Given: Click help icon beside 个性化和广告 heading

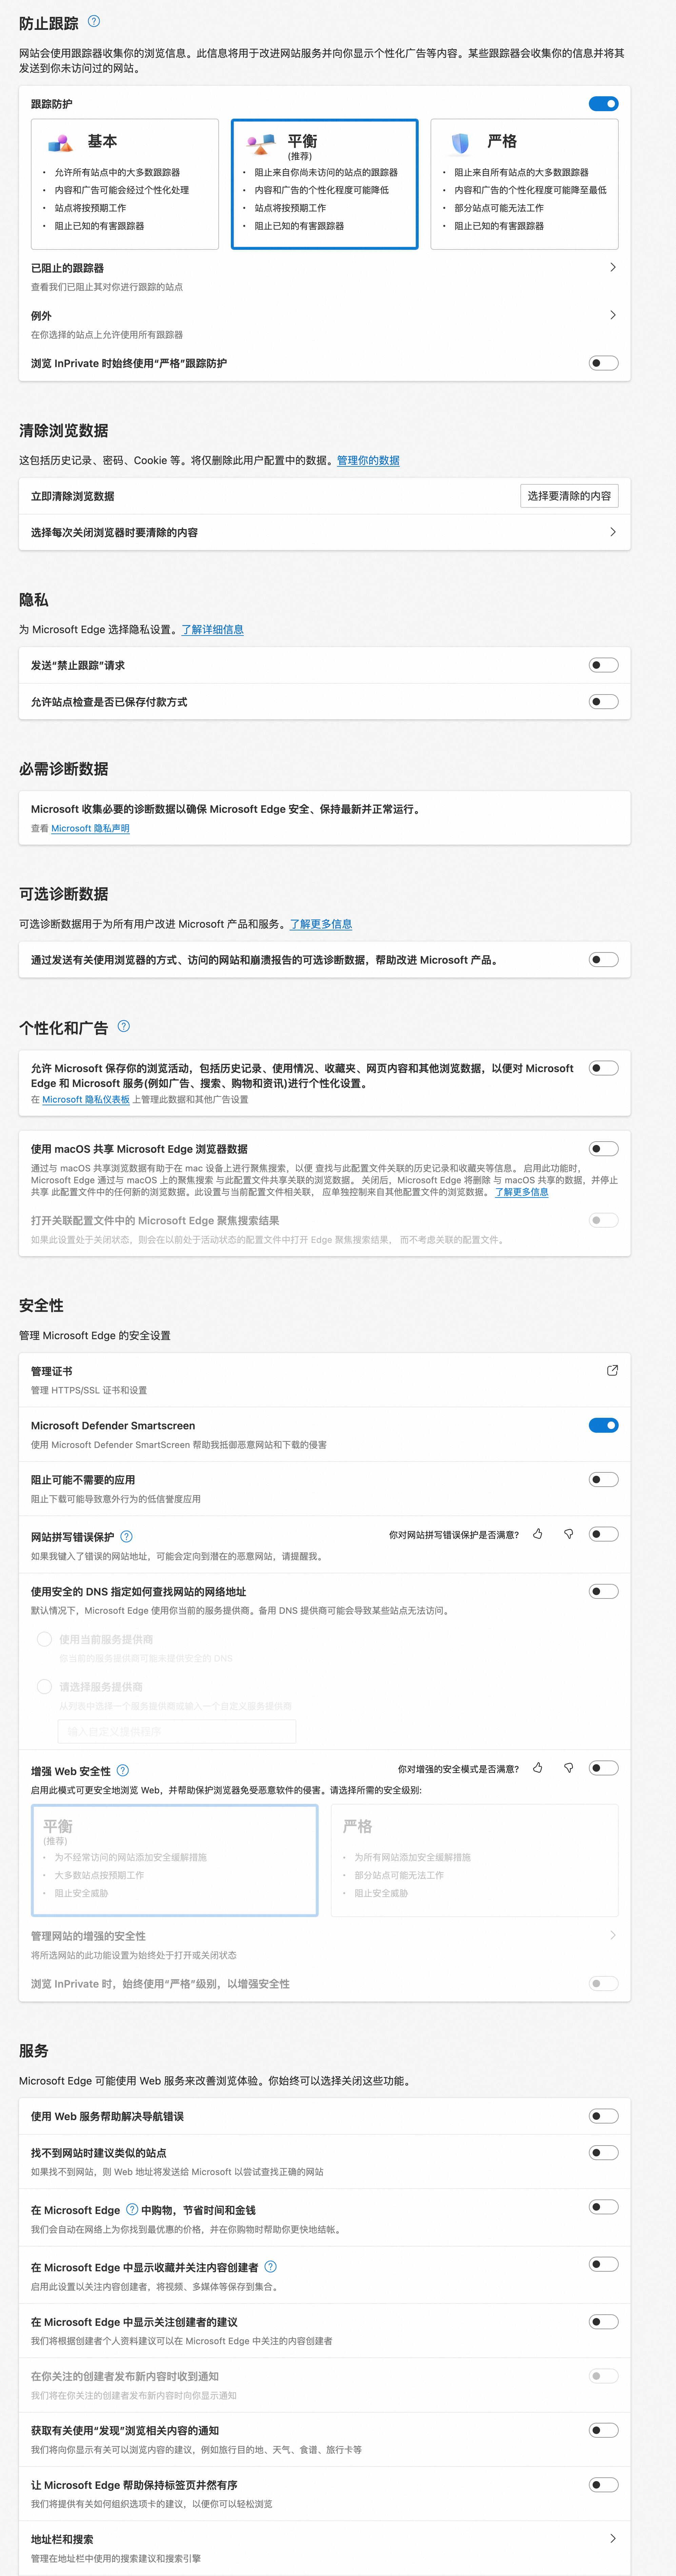Looking at the screenshot, I should click(x=124, y=1026).
